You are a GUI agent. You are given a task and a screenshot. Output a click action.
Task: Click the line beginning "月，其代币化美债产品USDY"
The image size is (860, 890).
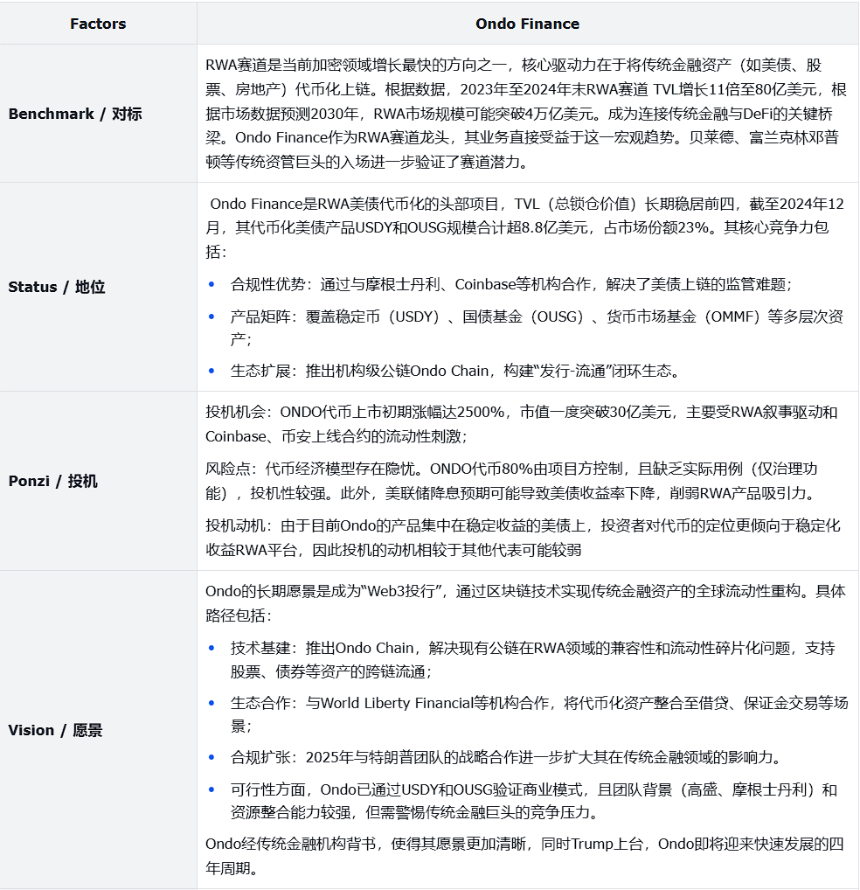[x=517, y=228]
